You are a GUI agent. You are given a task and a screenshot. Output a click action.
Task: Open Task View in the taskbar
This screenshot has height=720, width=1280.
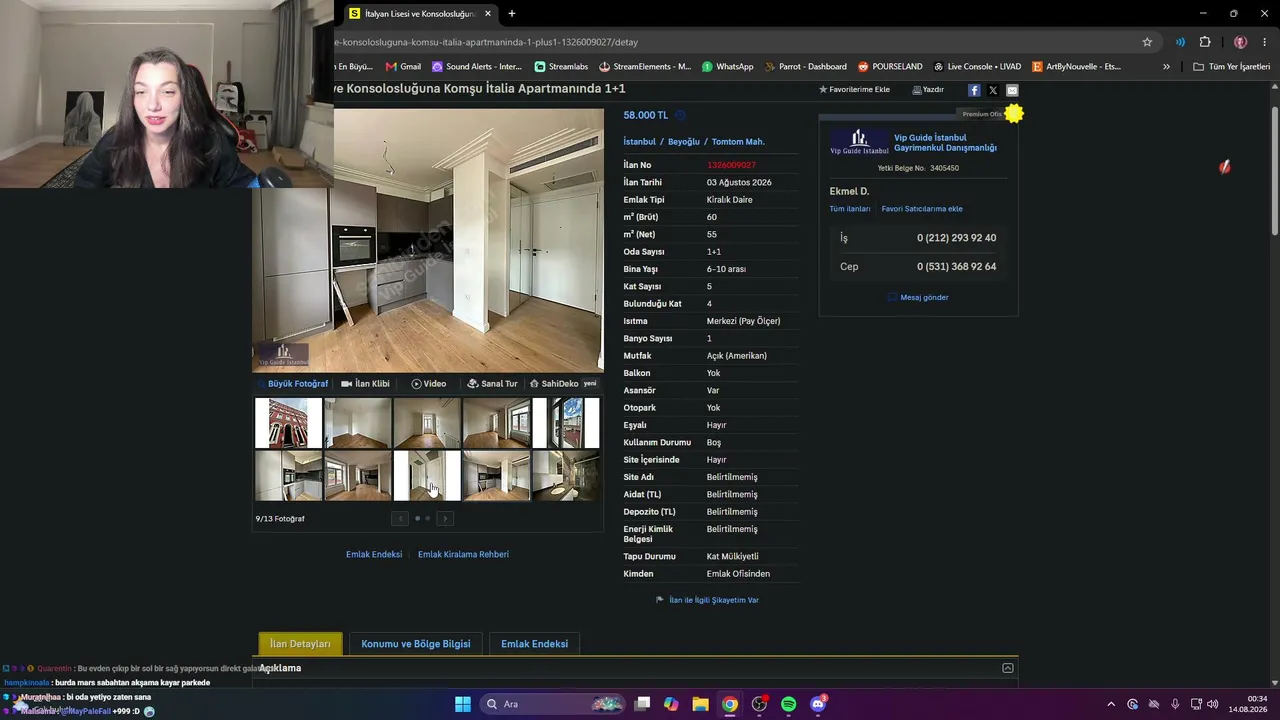(x=642, y=704)
